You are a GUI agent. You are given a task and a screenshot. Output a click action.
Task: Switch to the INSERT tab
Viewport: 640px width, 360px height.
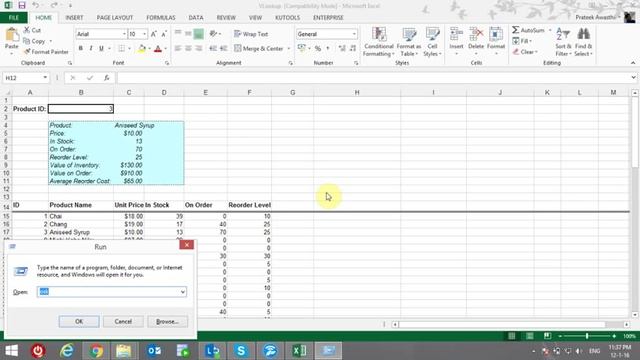[74, 18]
